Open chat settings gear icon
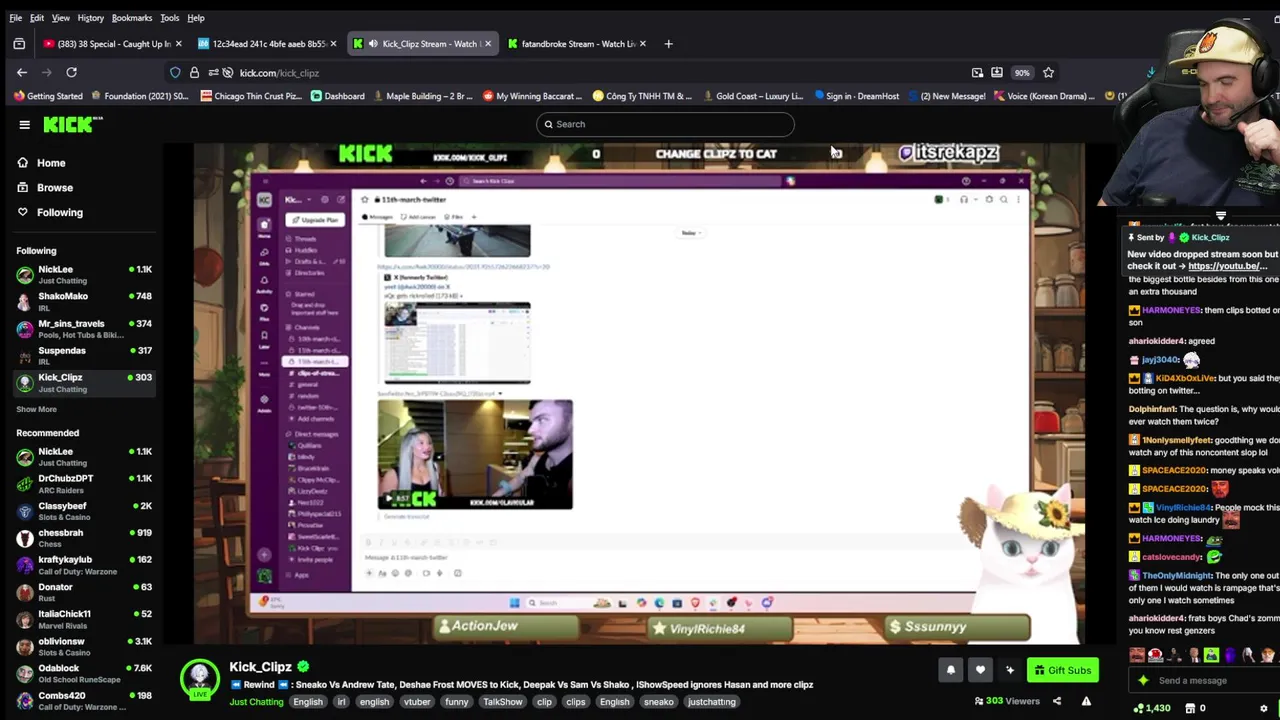The image size is (1280, 720). coord(1263,709)
